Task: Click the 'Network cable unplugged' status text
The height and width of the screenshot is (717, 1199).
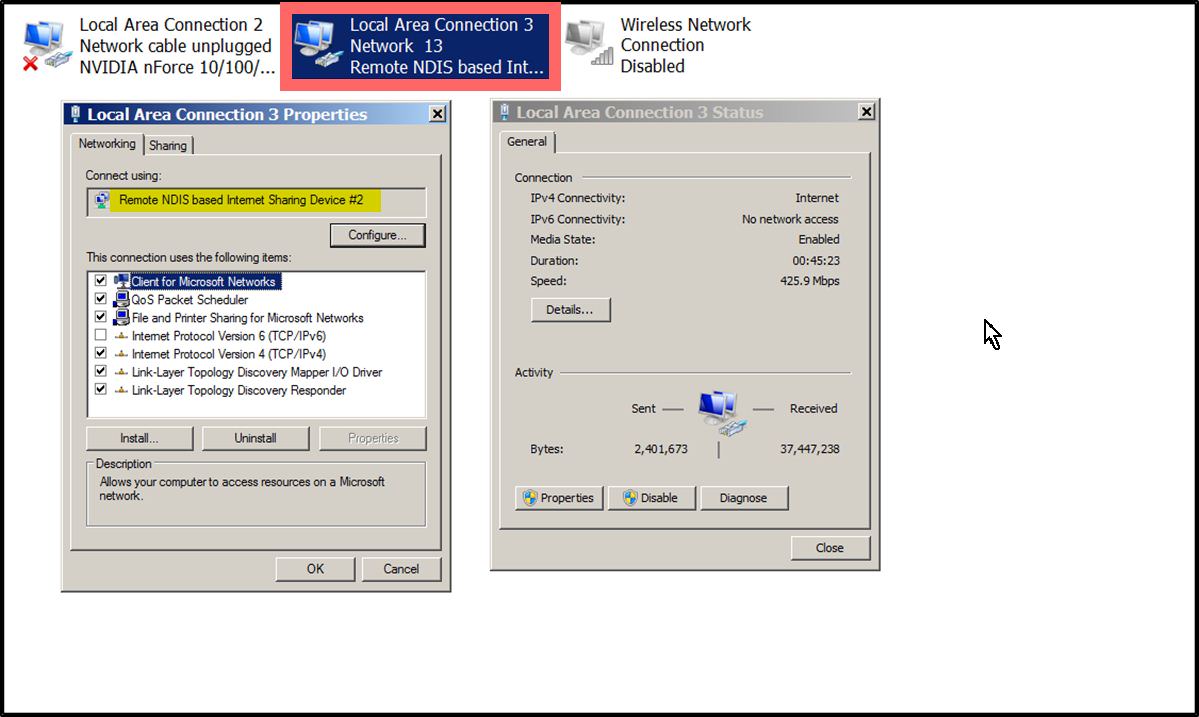Action: point(175,46)
